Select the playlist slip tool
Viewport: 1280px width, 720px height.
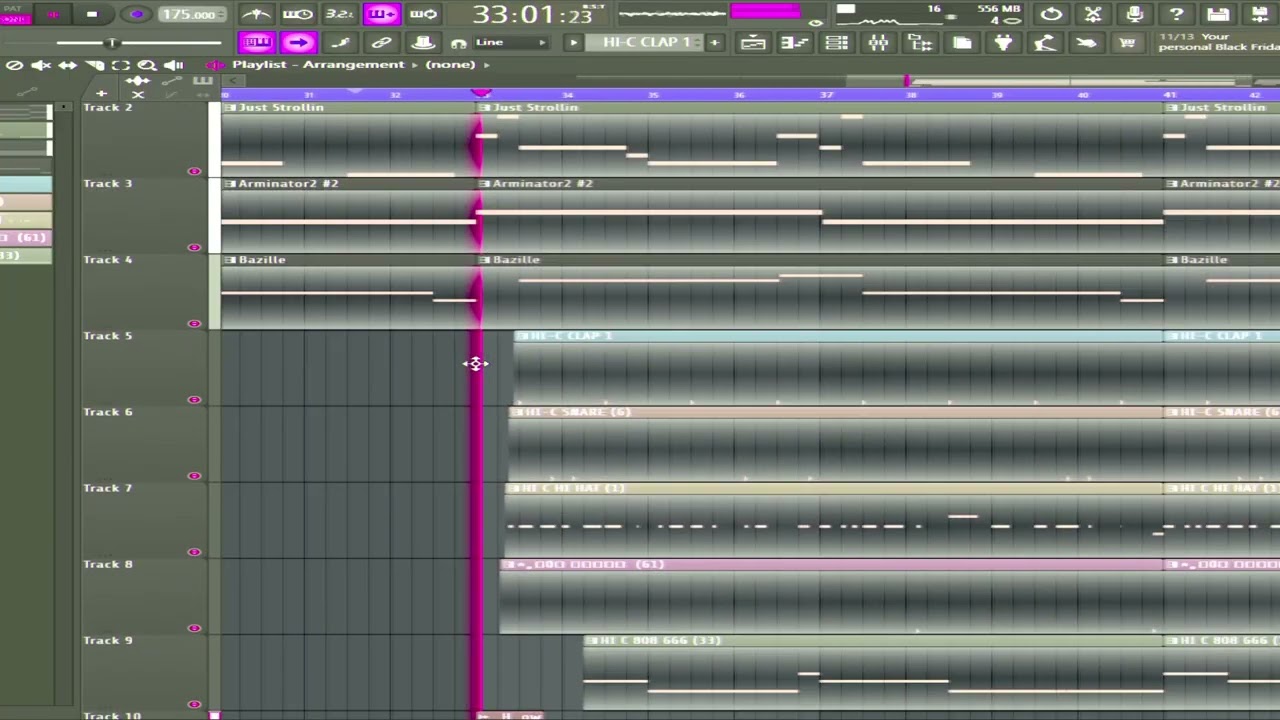pyautogui.click(x=67, y=65)
